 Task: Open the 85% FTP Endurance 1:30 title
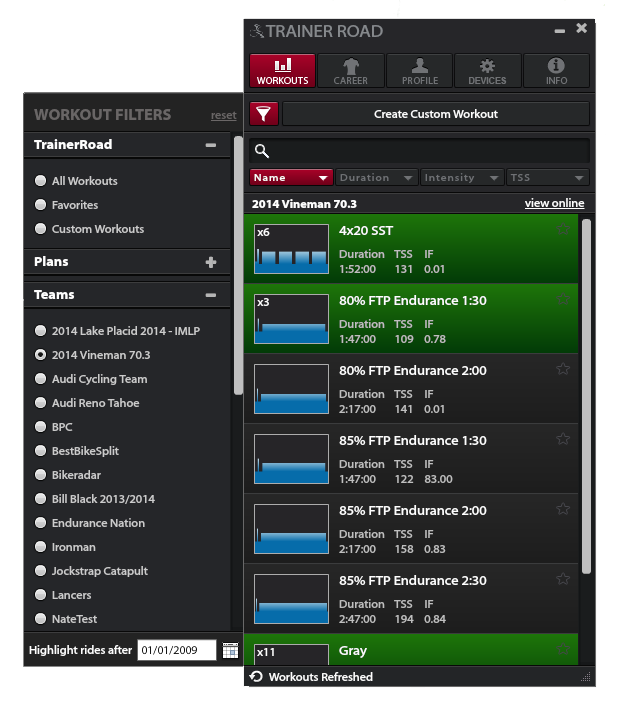point(413,440)
